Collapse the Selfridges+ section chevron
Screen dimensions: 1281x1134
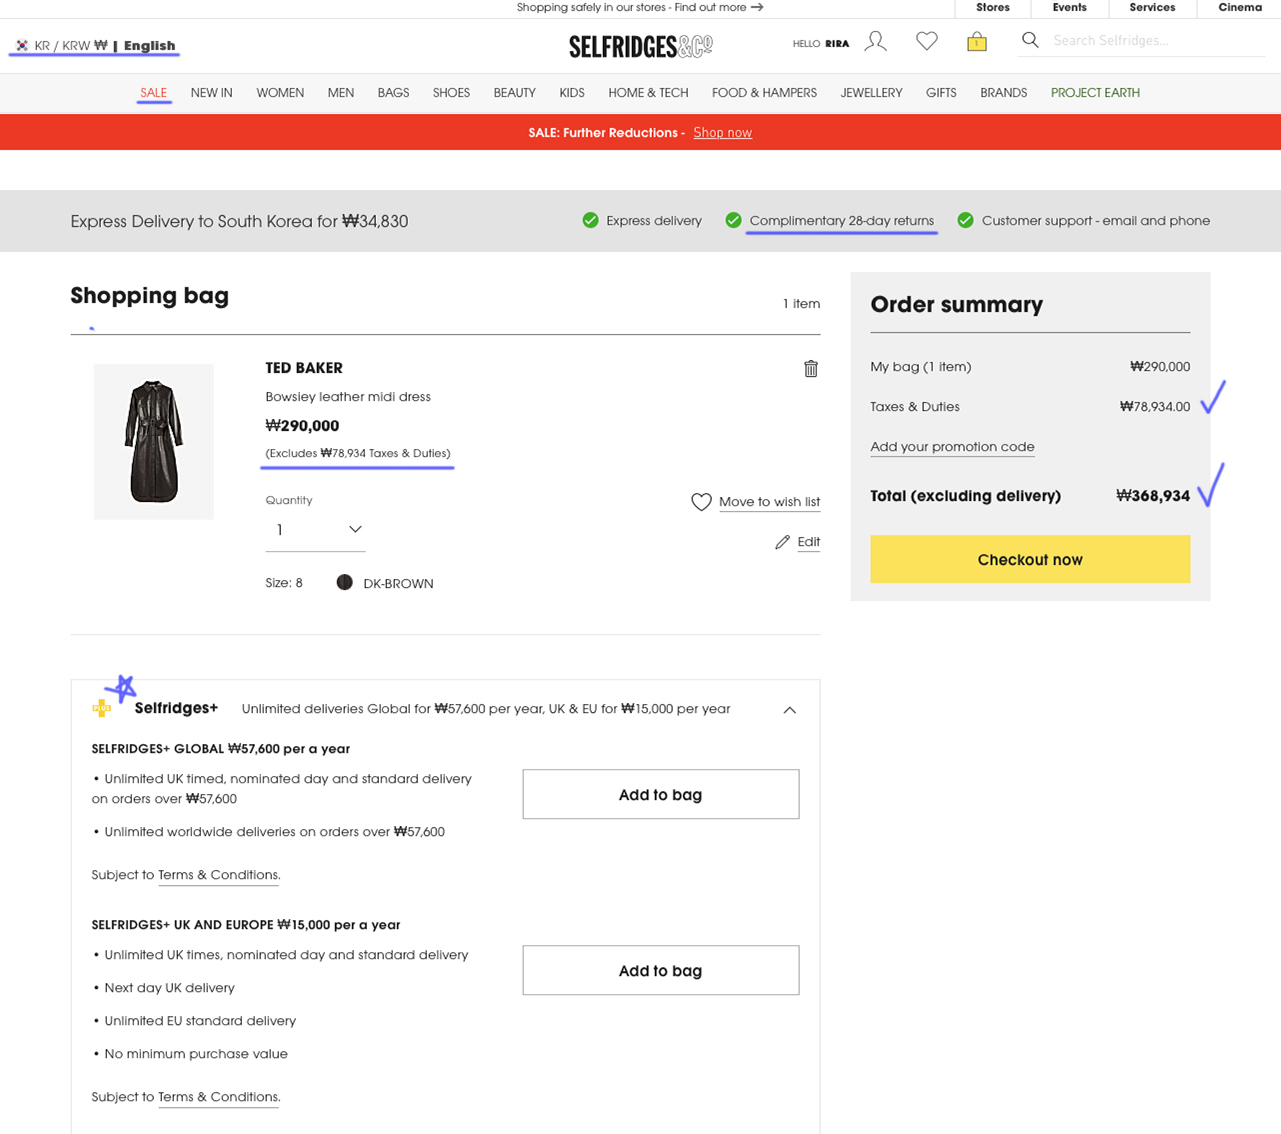(790, 710)
